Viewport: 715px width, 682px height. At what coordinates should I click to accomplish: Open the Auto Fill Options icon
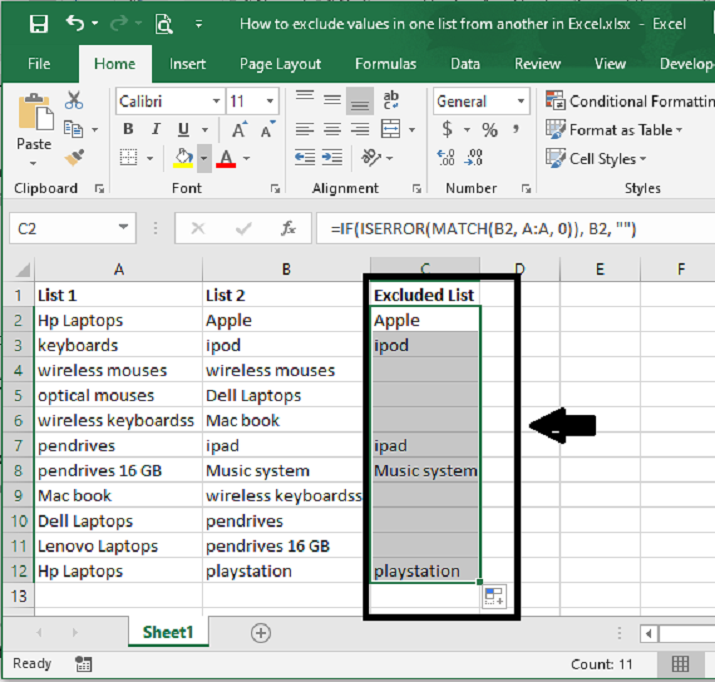tap(494, 597)
